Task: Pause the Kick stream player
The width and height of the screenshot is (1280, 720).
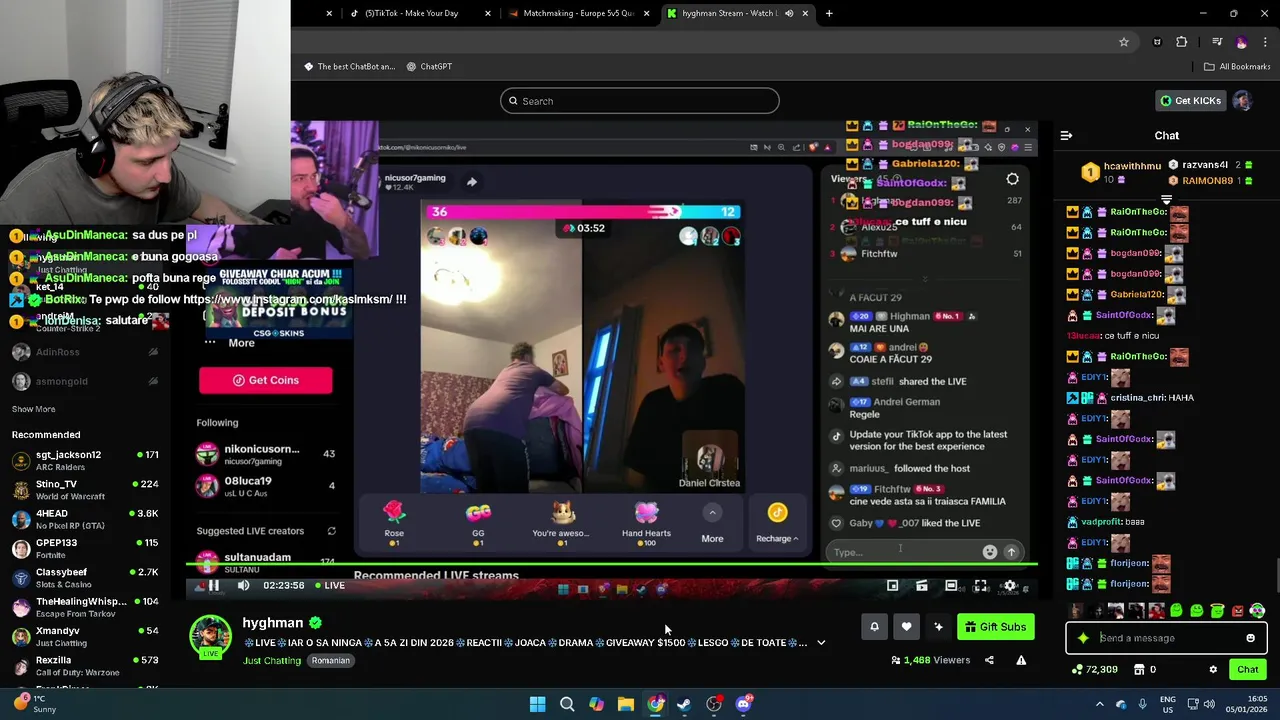Action: coord(213,586)
